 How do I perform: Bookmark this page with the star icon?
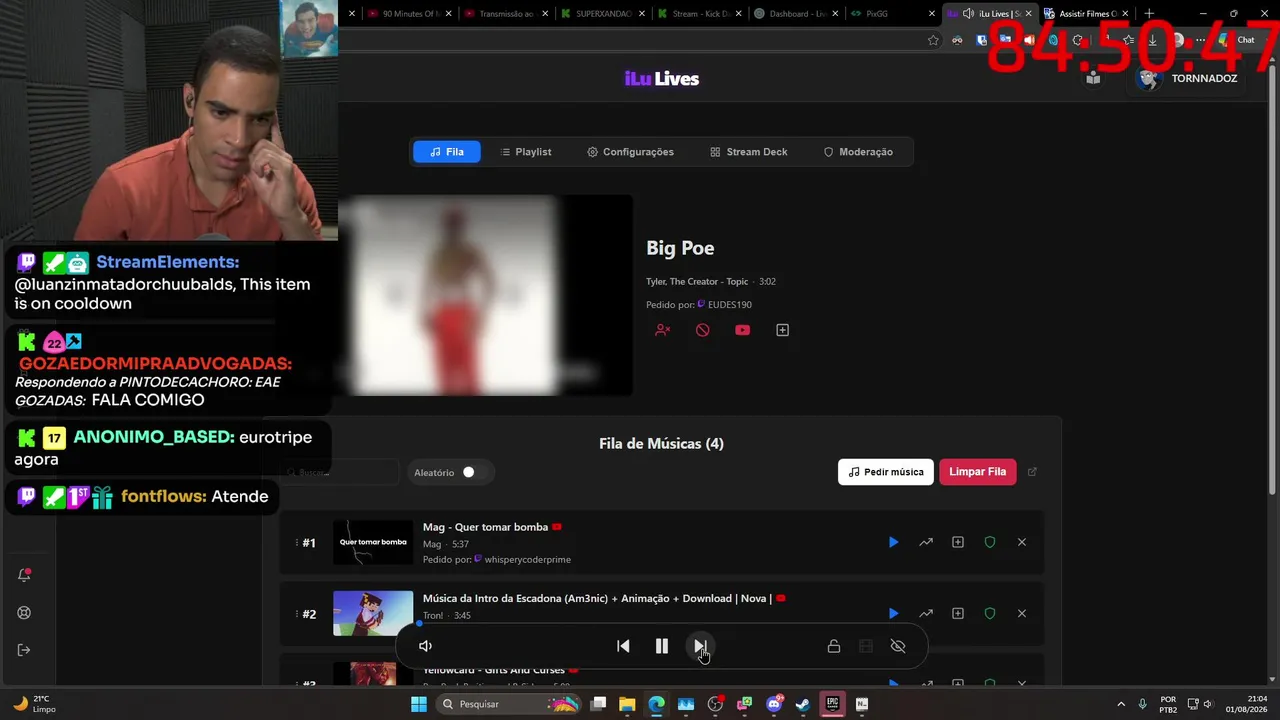pyautogui.click(x=933, y=40)
